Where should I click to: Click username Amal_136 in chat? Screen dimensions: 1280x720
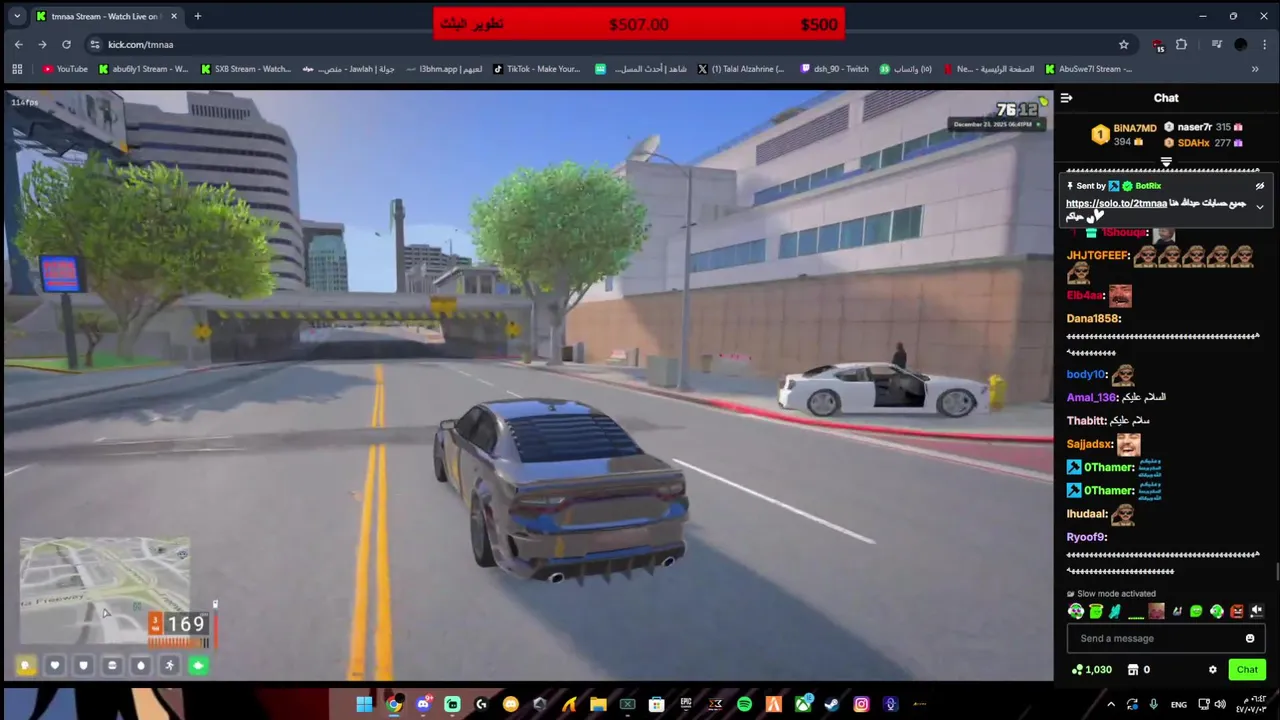point(1091,397)
